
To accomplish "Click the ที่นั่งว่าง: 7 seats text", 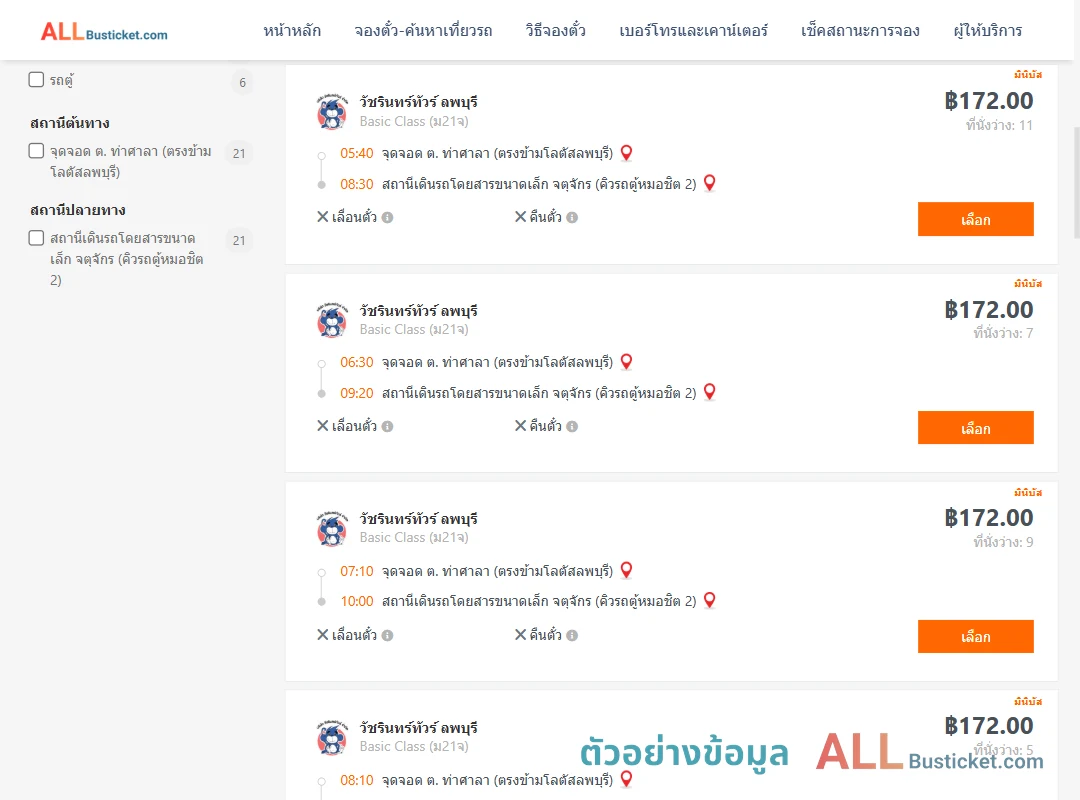I will 1003,334.
